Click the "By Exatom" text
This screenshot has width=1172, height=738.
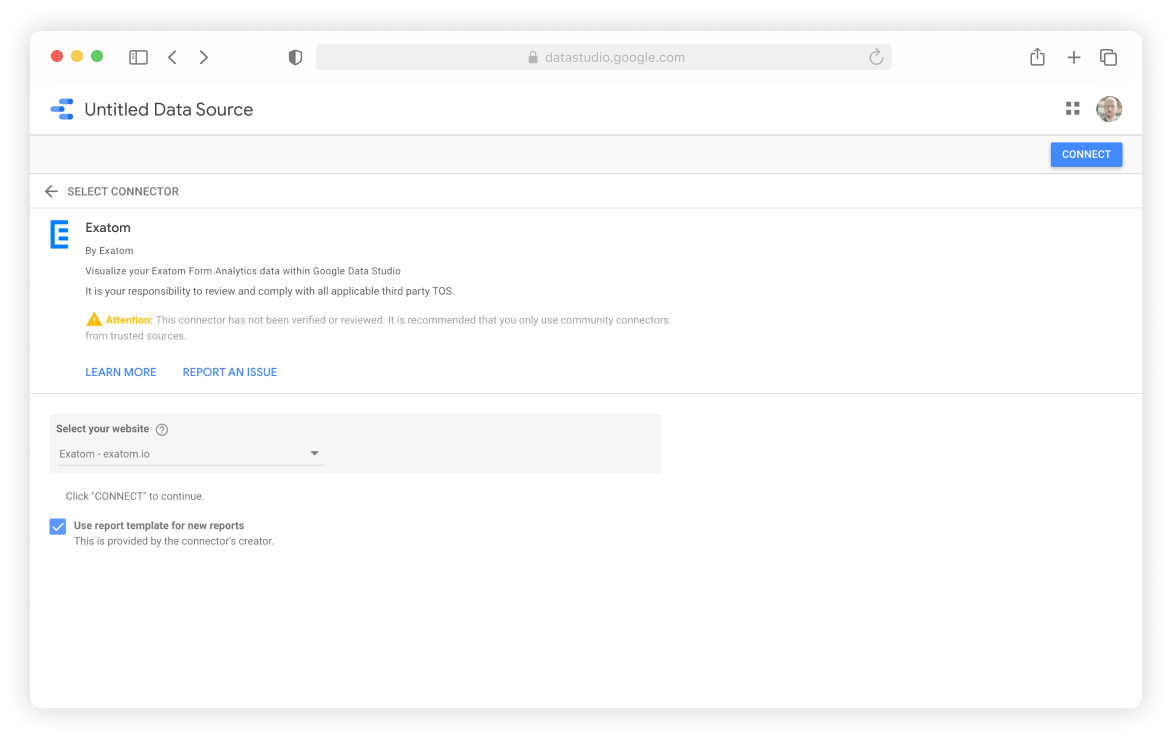tap(109, 250)
